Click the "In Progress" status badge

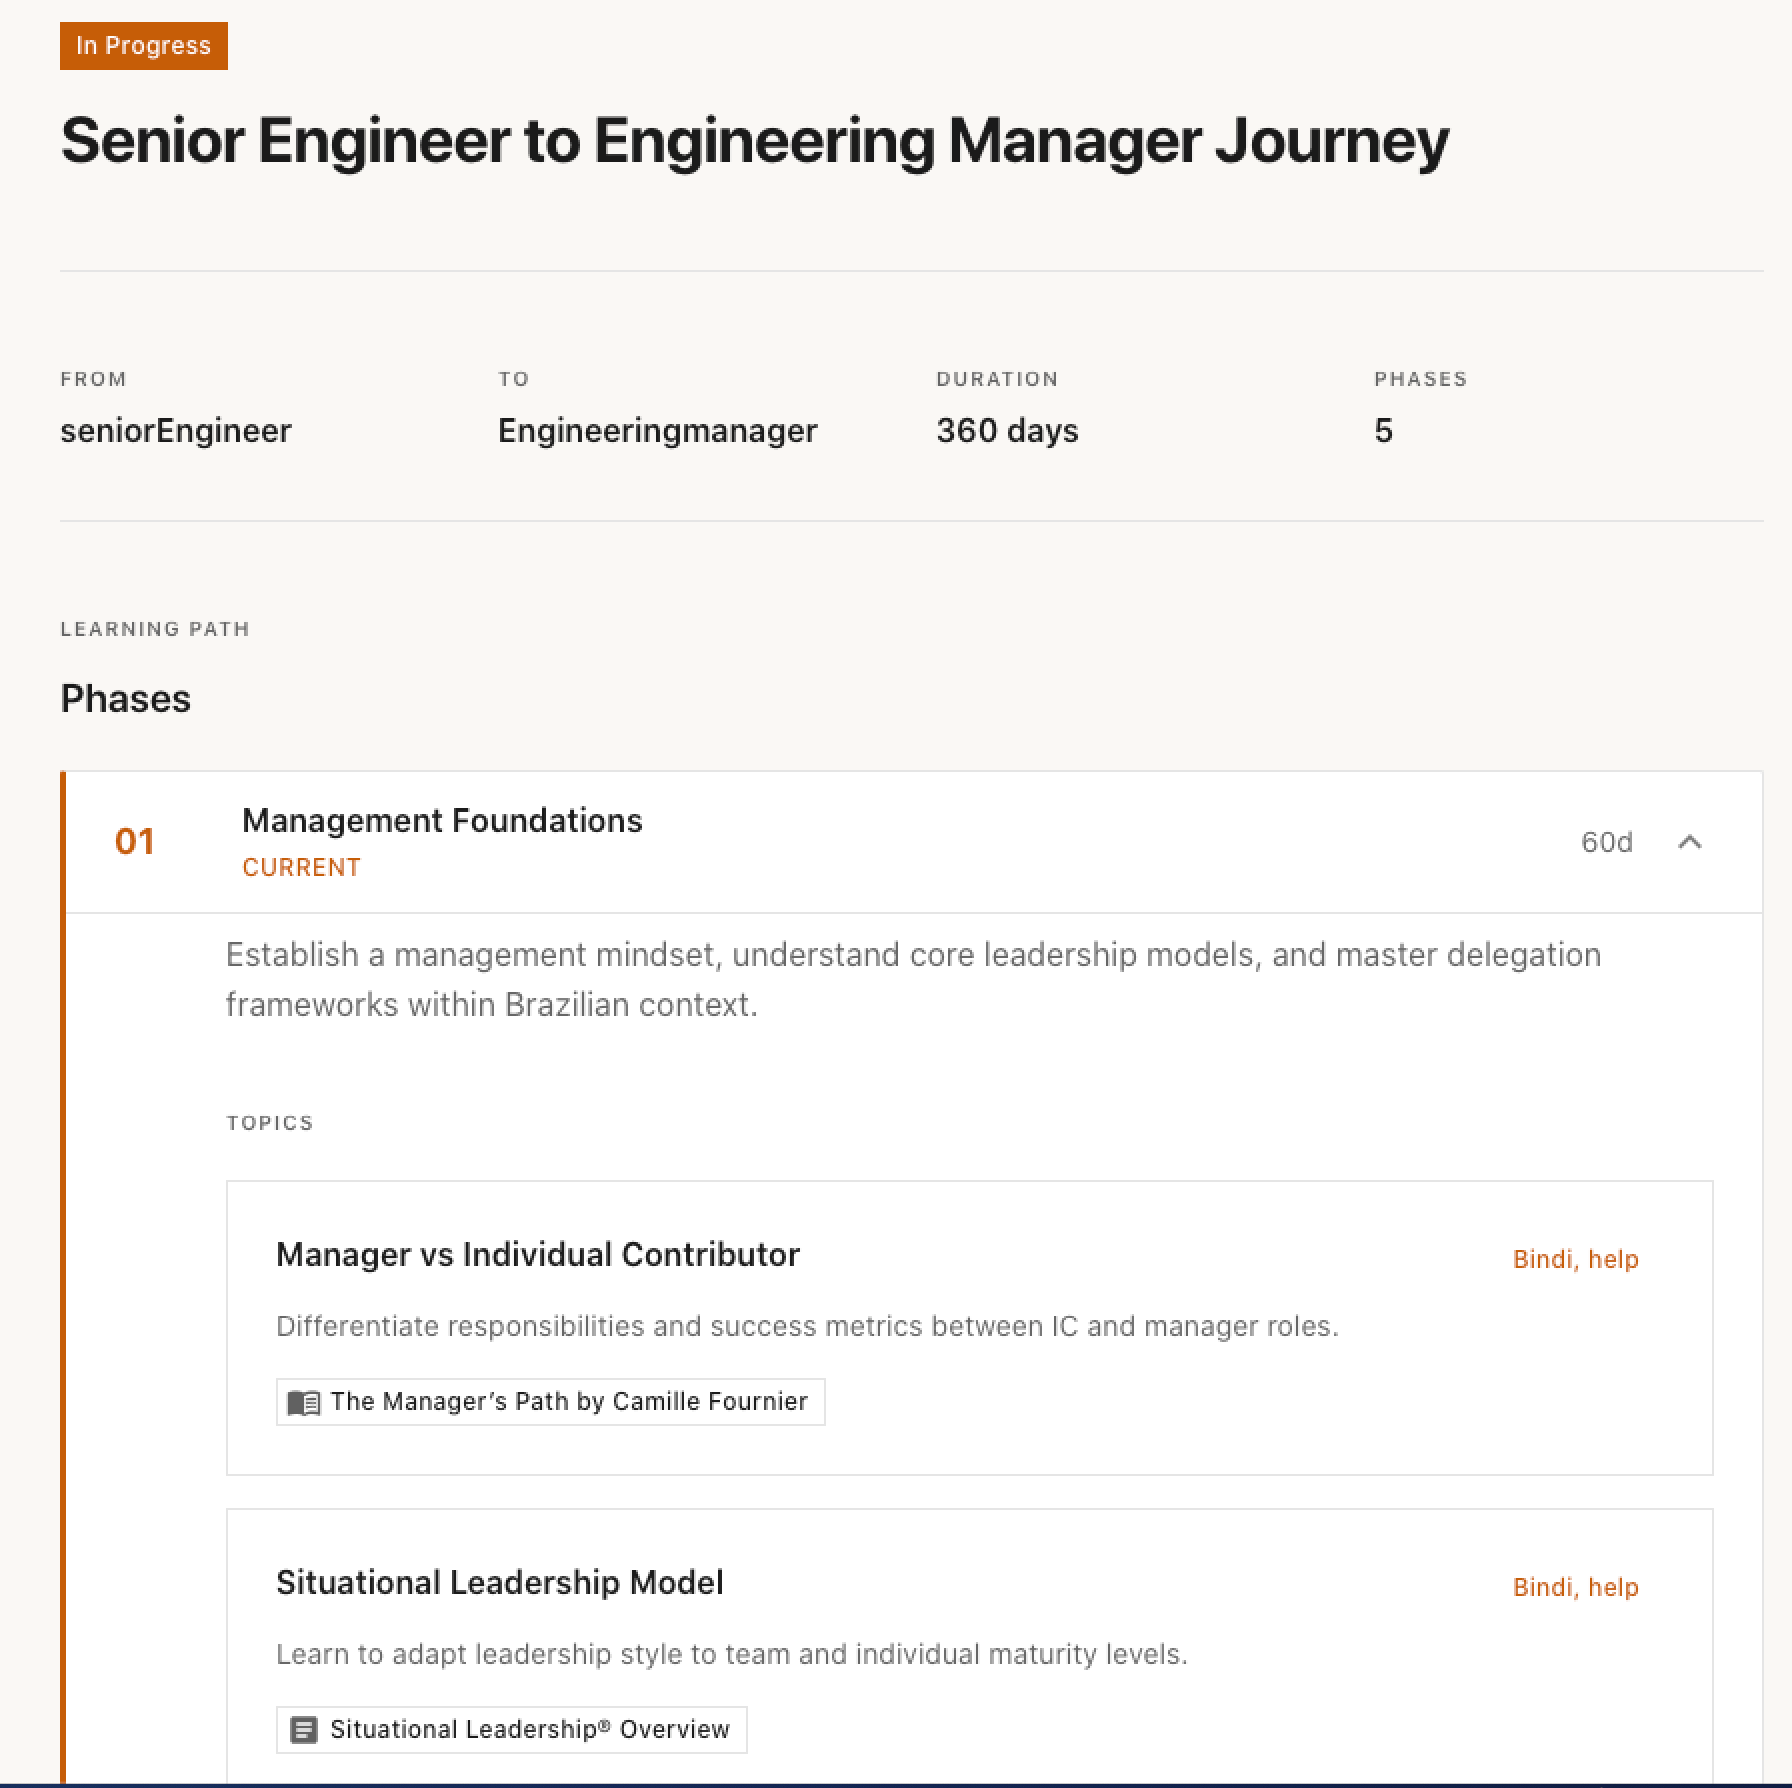pyautogui.click(x=143, y=45)
